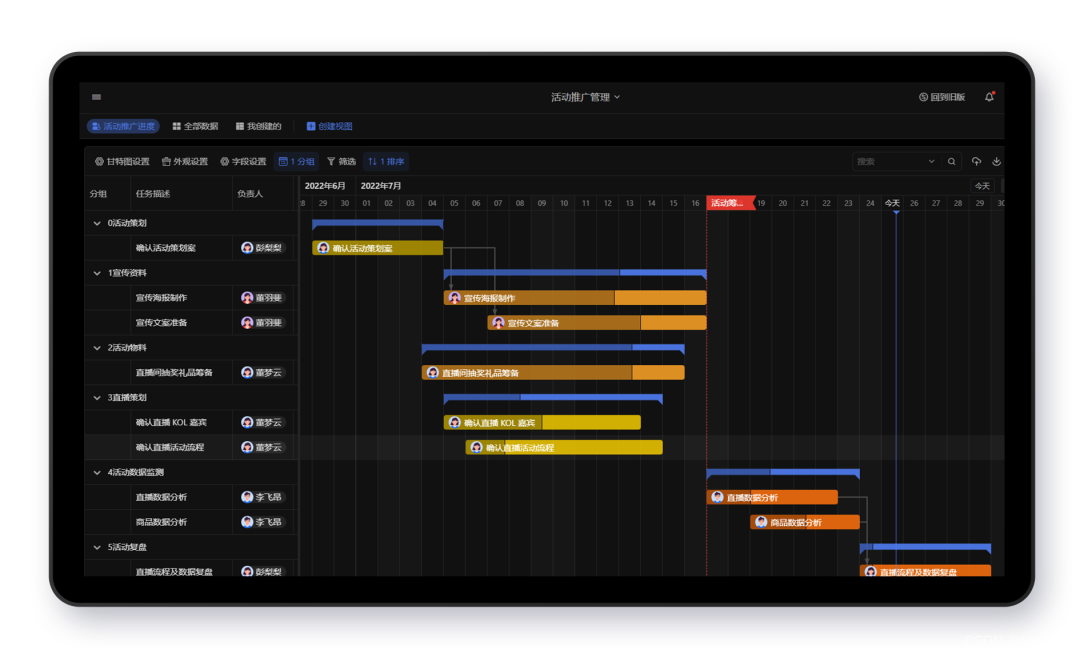Collapse the 4活动数据监测 group
The height and width of the screenshot is (658, 1080).
(x=97, y=473)
